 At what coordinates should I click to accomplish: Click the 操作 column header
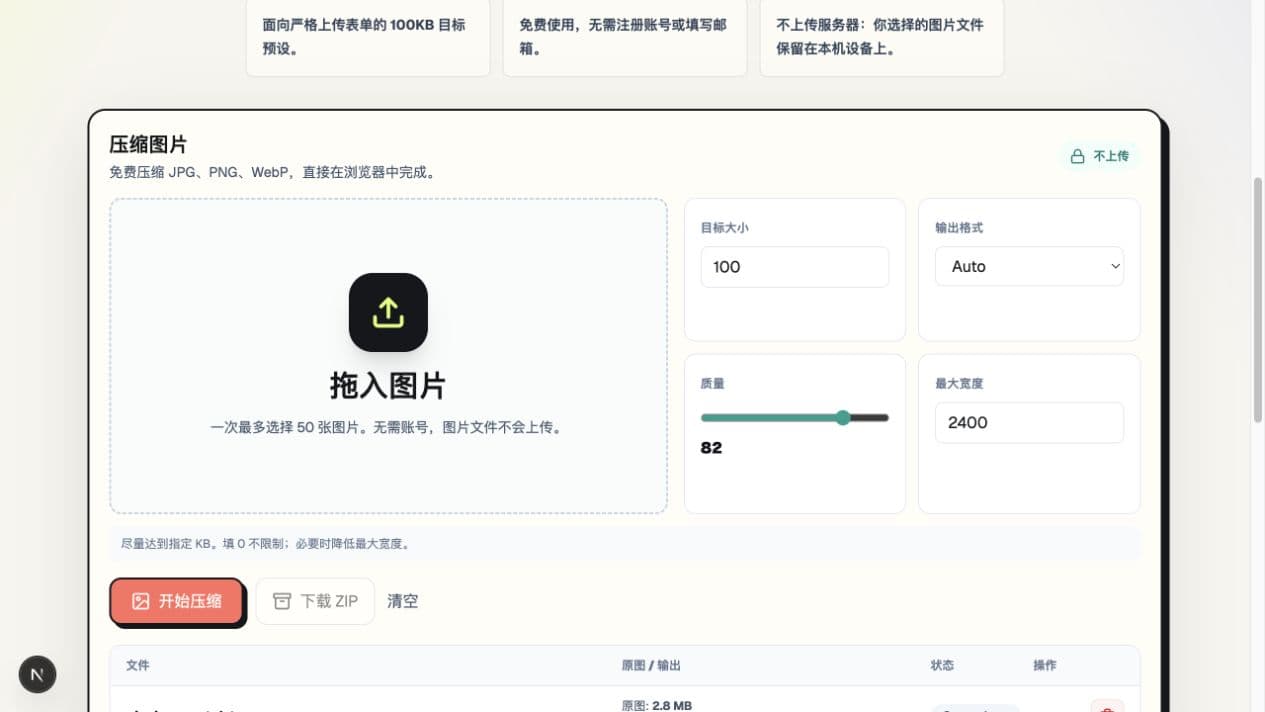(1045, 665)
